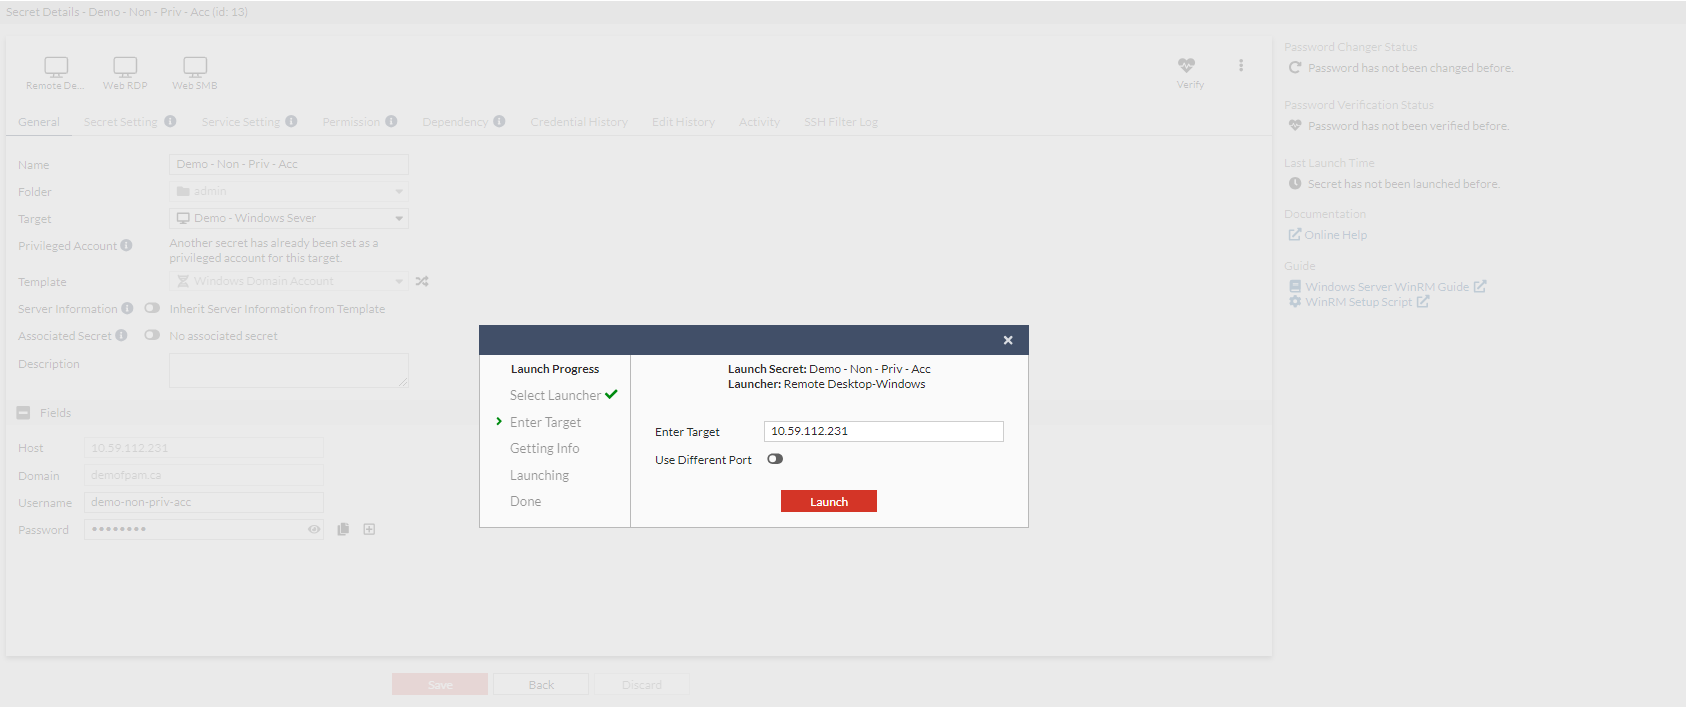Click the Password Verification heartbeat icon
The height and width of the screenshot is (708, 1687).
tap(1295, 125)
